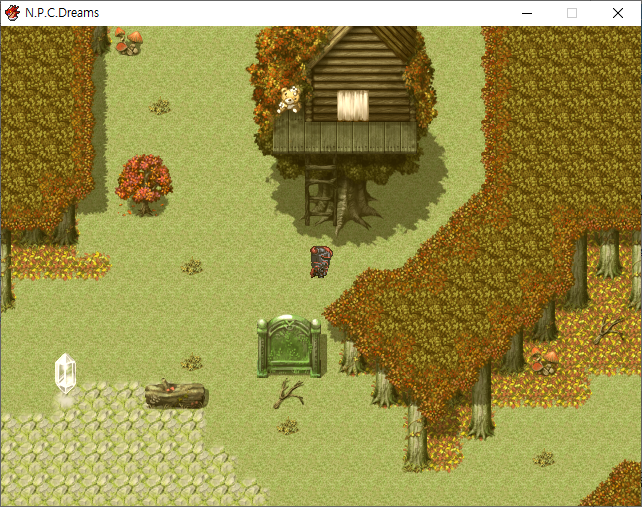Click the orange mushrooms near the treehouse

(129, 41)
